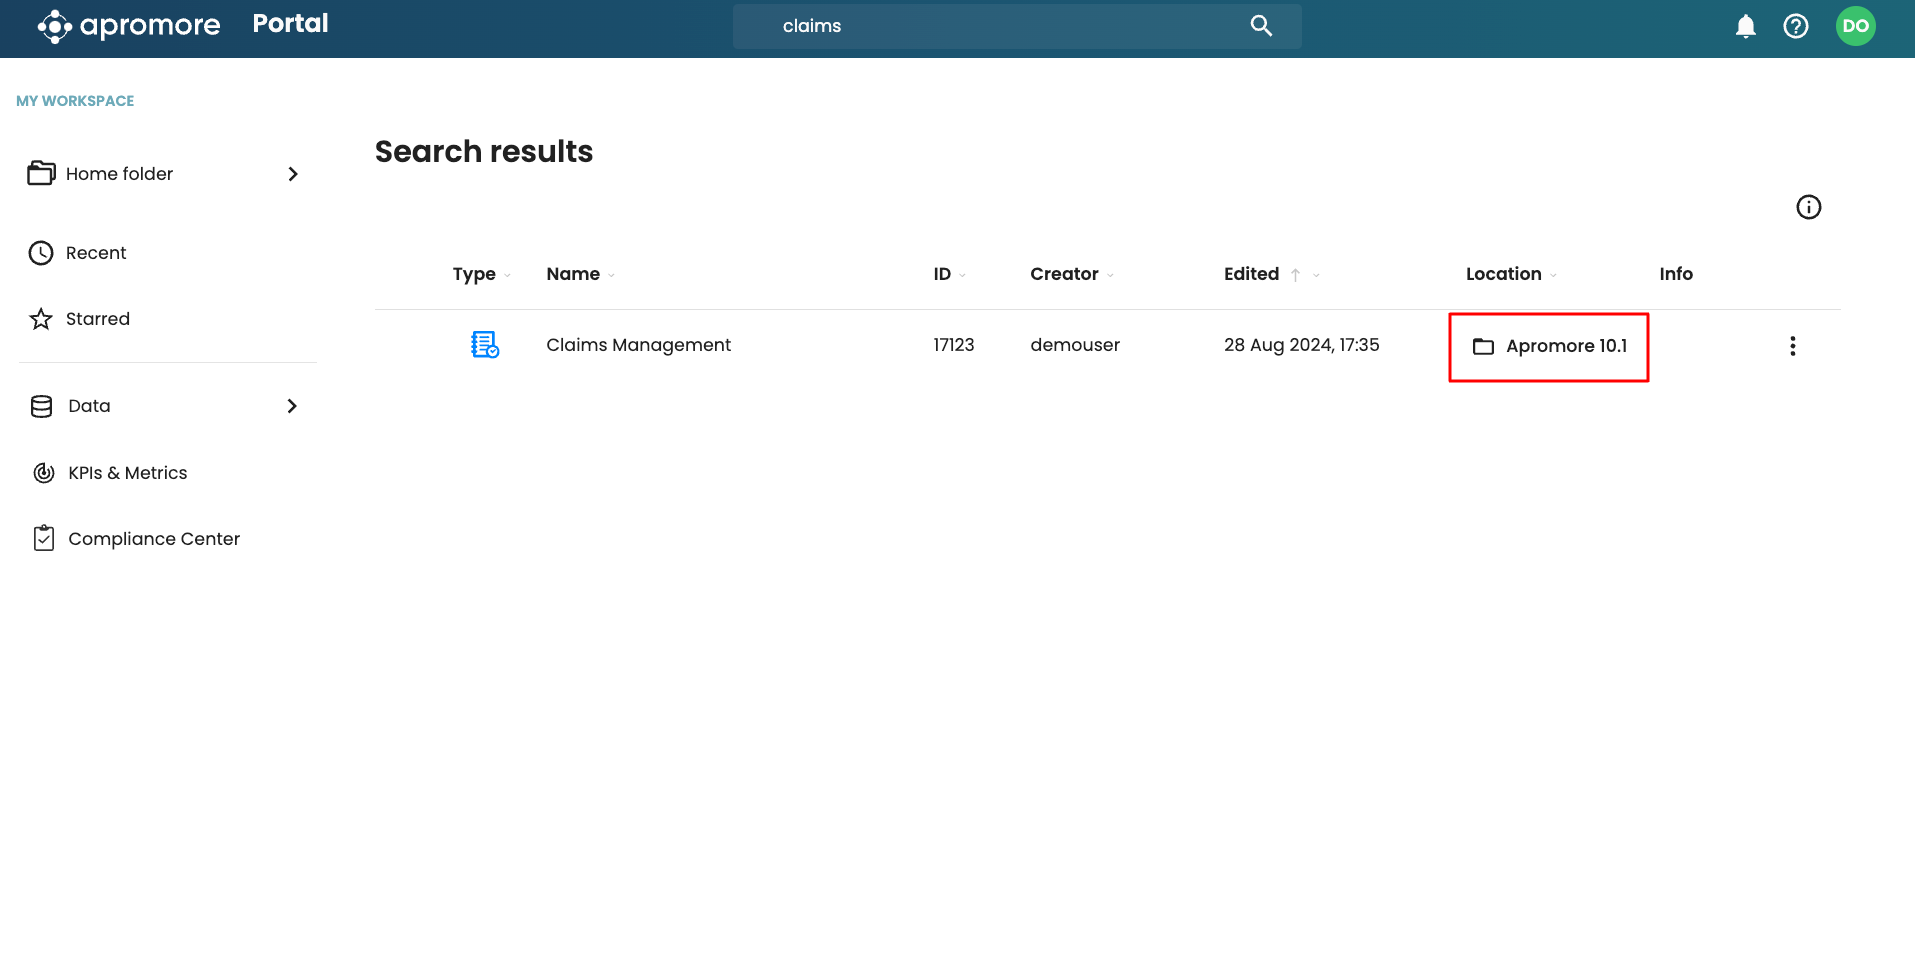Click the search magnifier icon
Image resolution: width=1915 pixels, height=962 pixels.
[1261, 26]
